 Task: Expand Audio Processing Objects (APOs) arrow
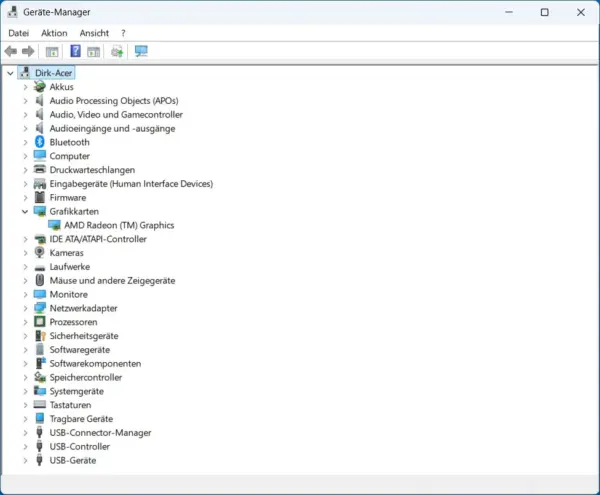(x=25, y=101)
